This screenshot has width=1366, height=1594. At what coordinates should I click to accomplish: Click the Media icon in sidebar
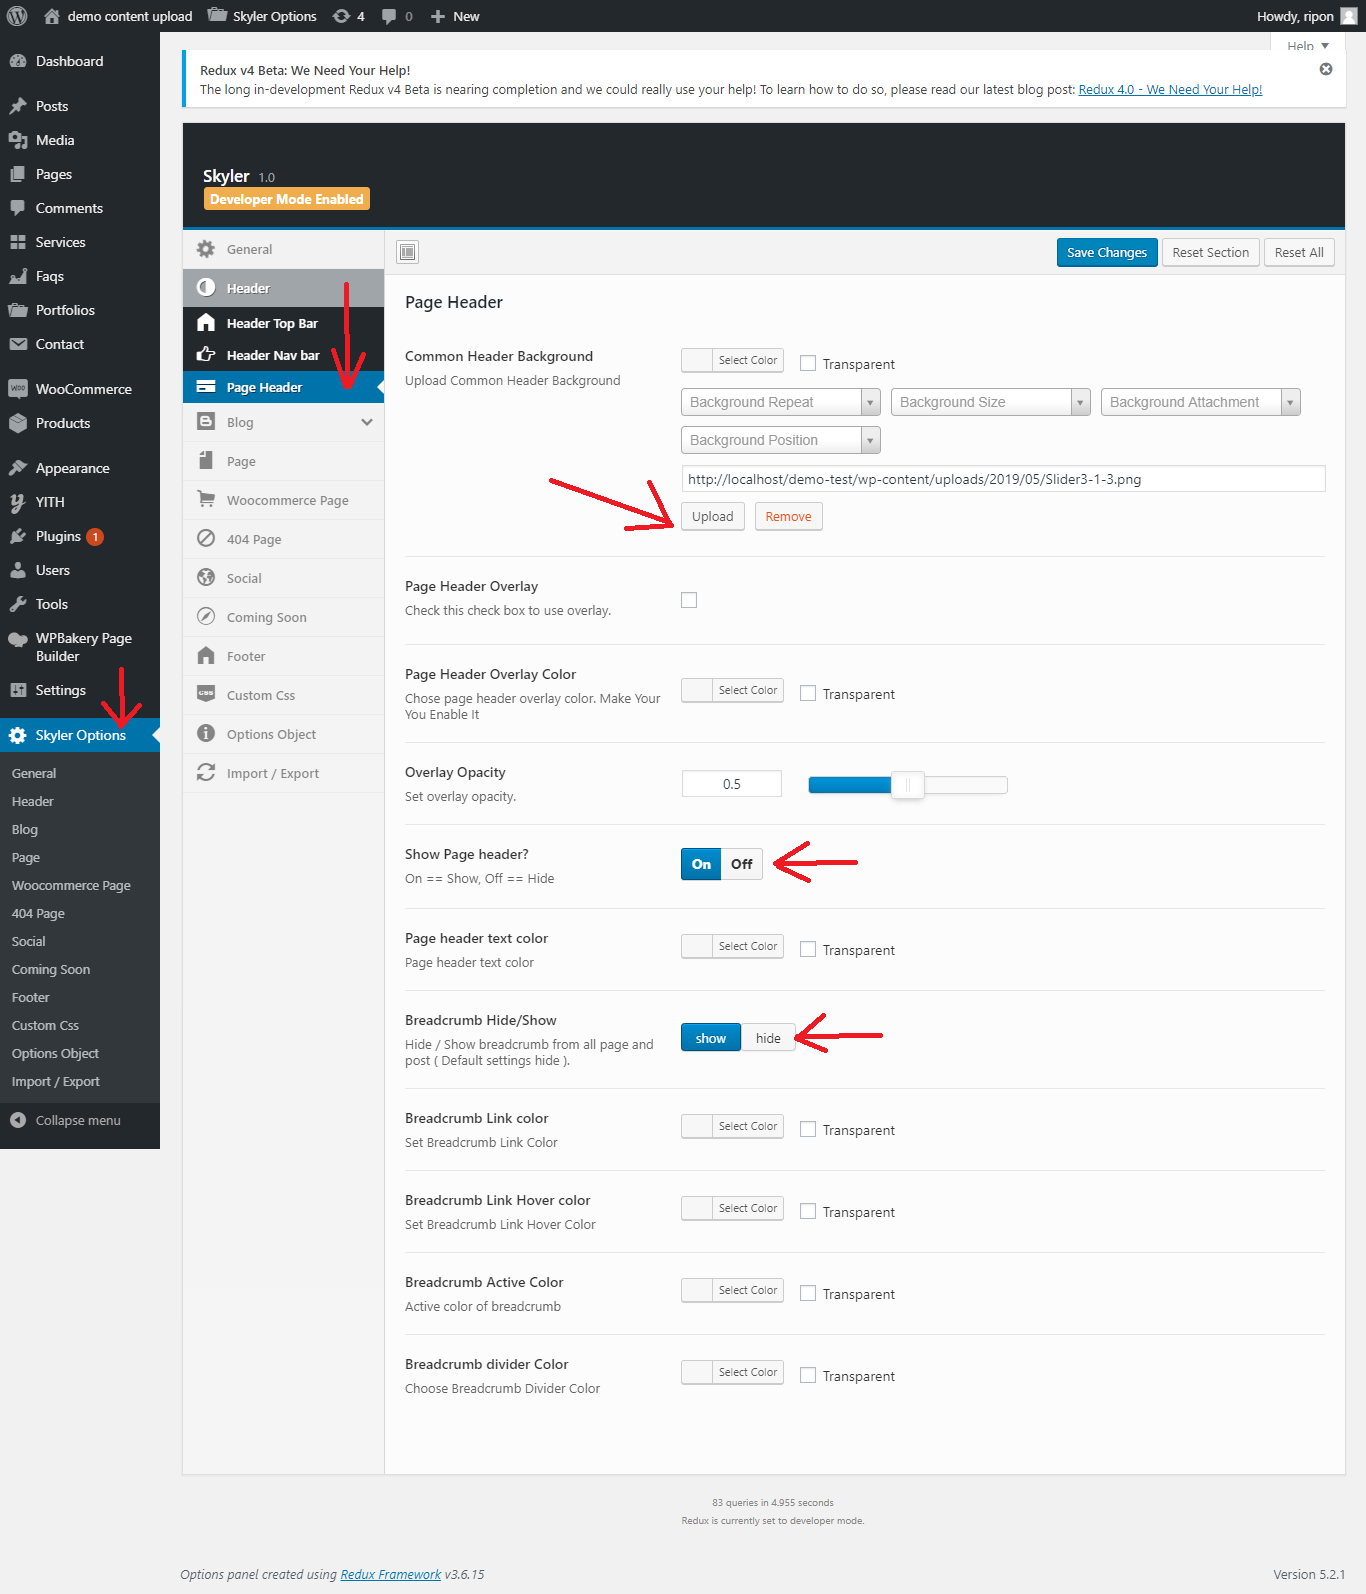pyautogui.click(x=18, y=140)
